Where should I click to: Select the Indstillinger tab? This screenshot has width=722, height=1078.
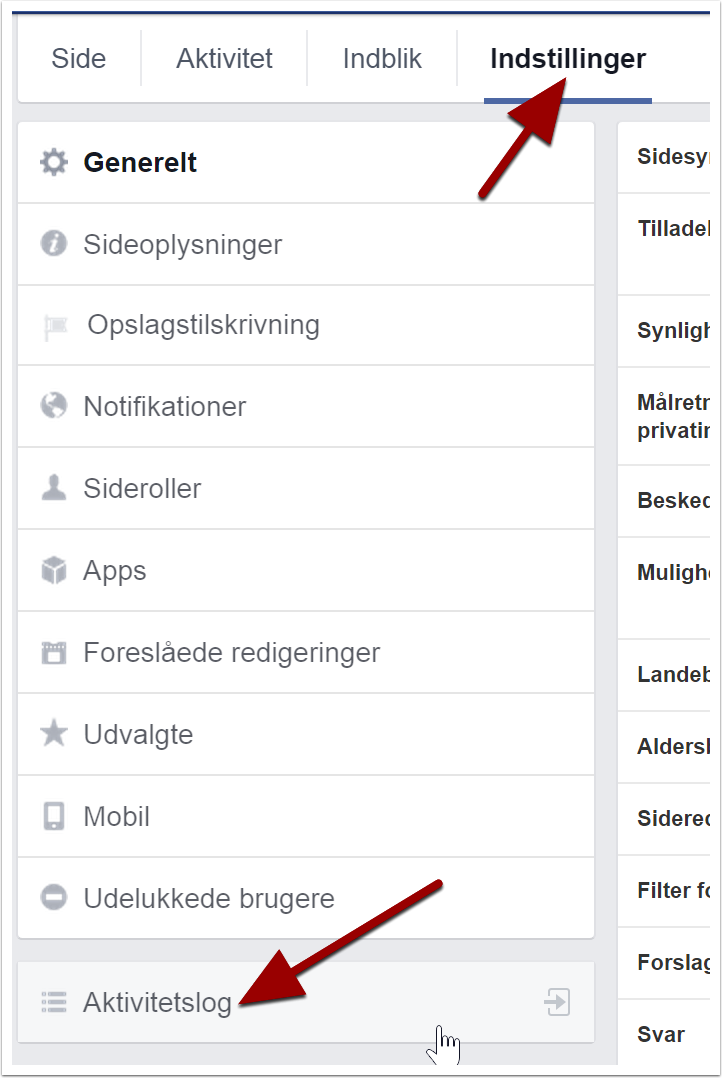click(x=568, y=58)
